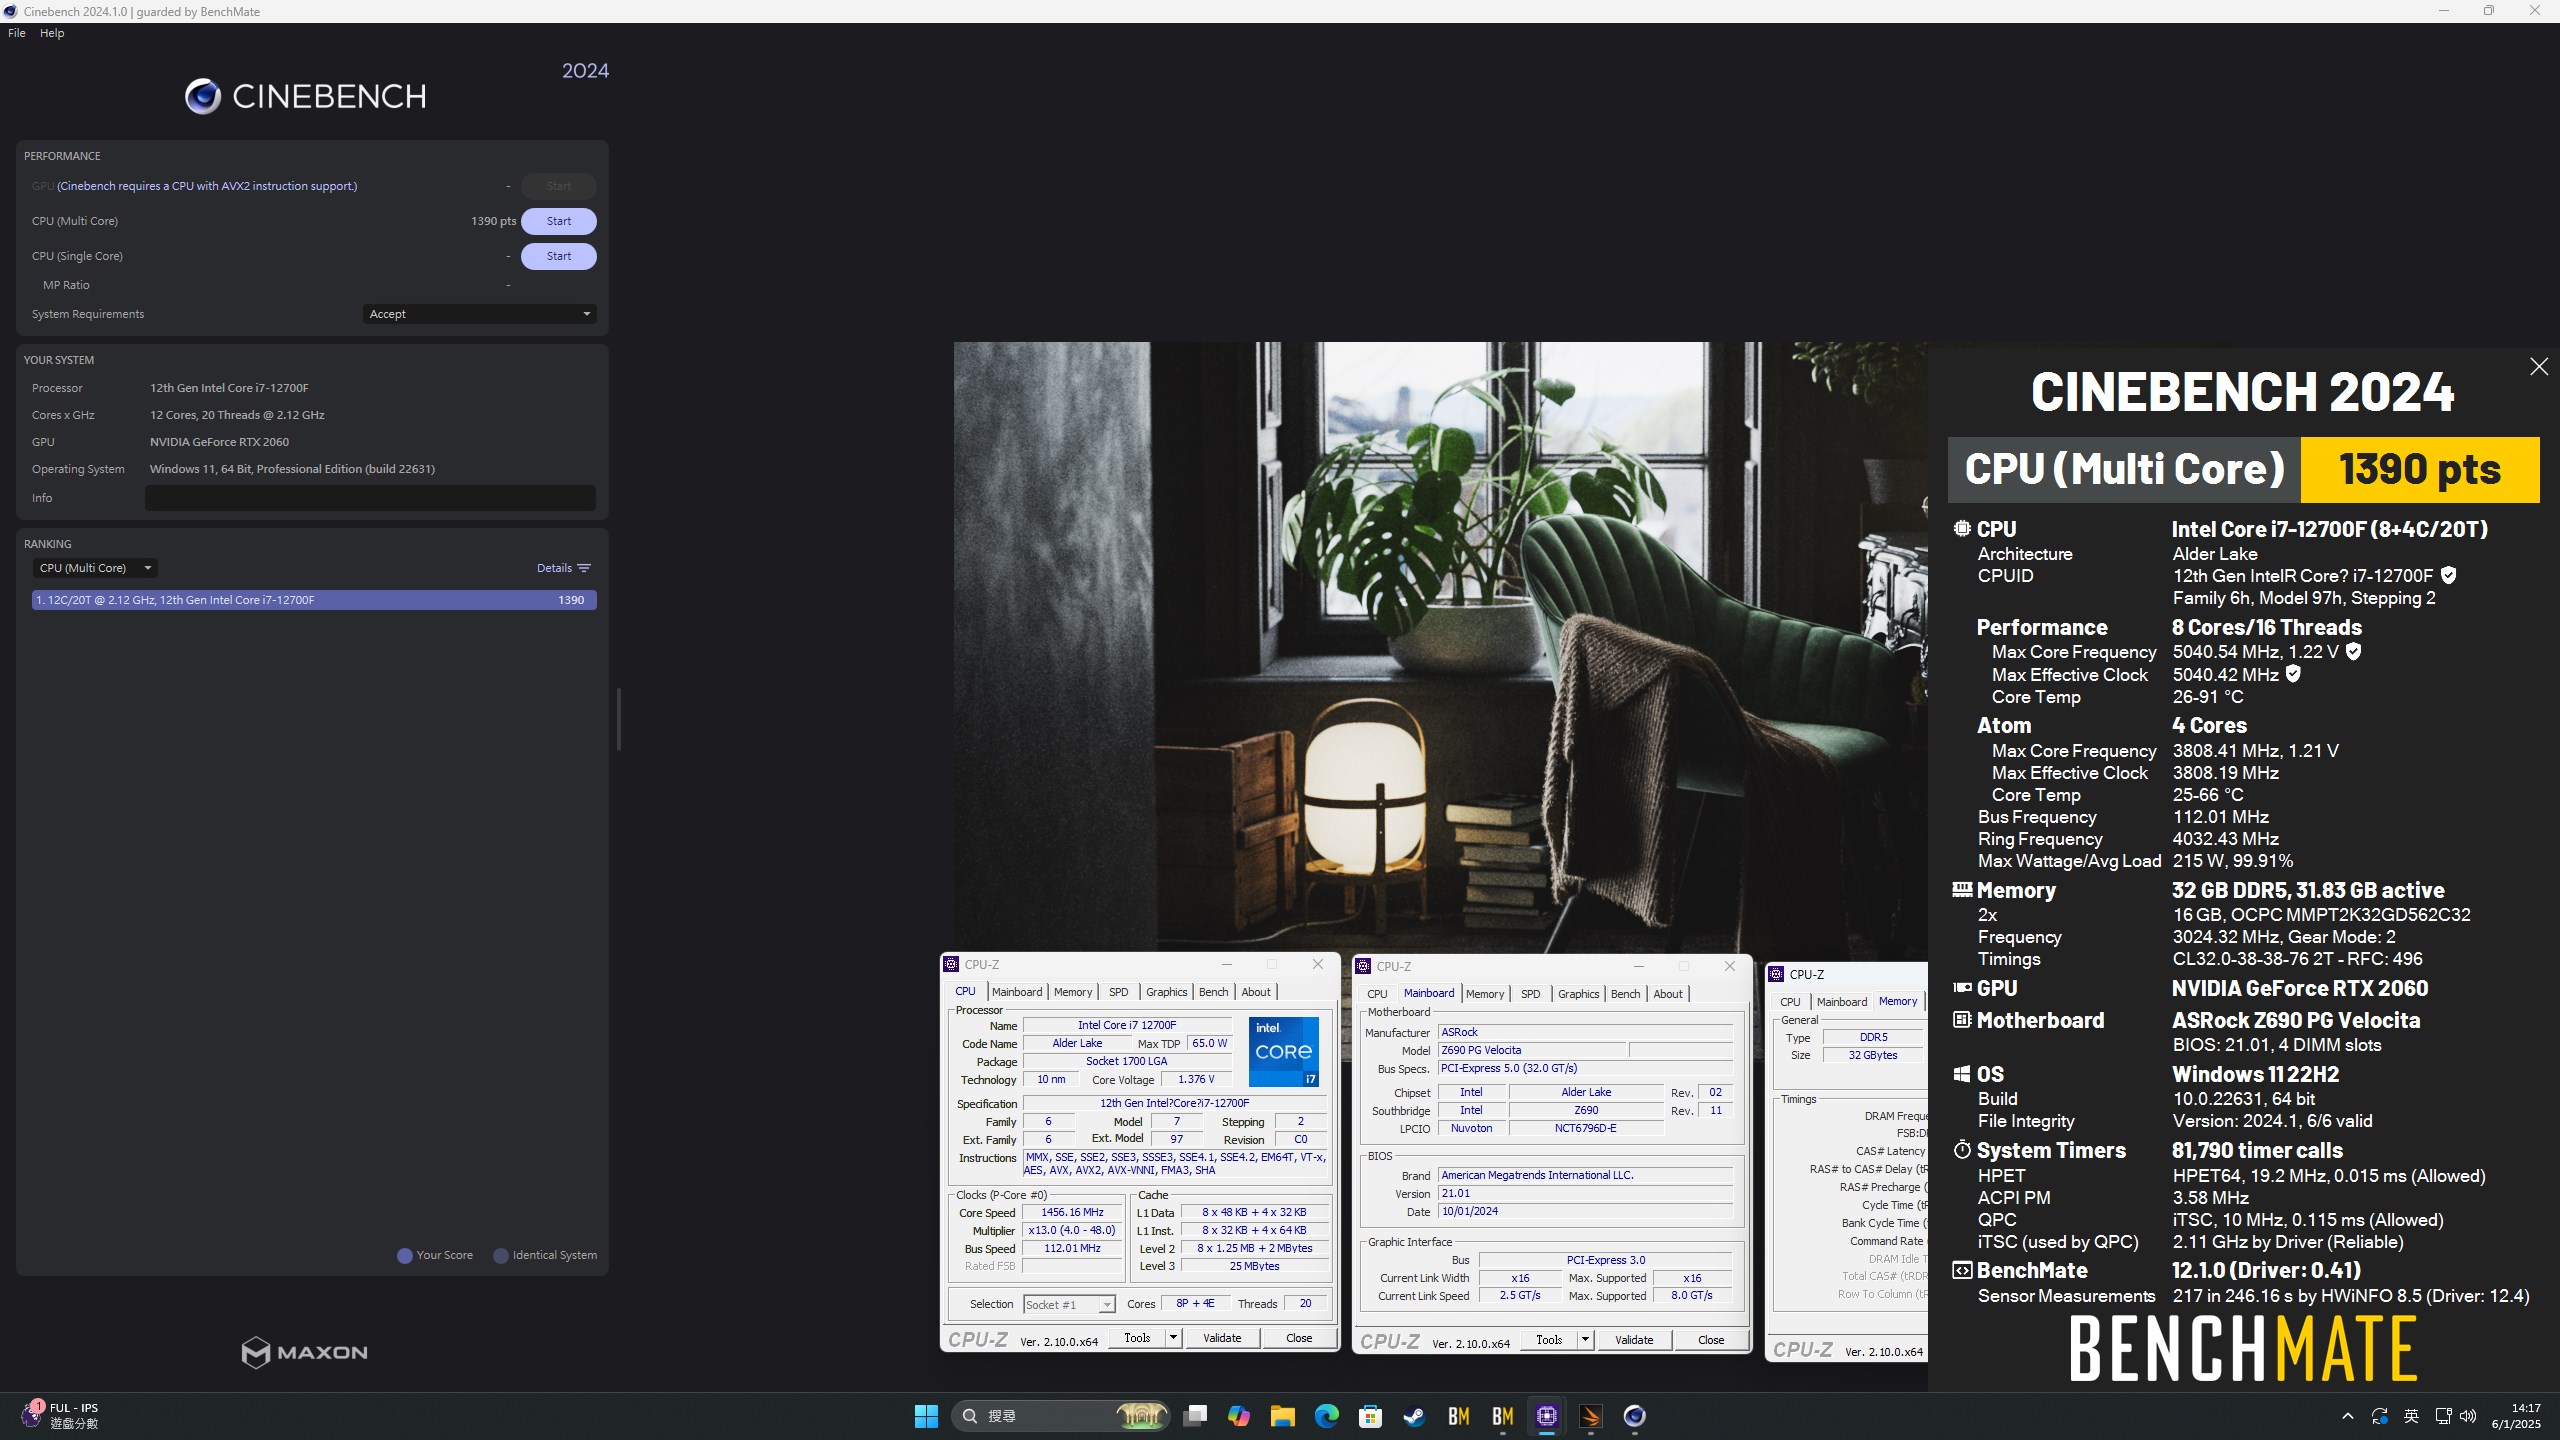Open the sync status tray icon

pyautogui.click(x=2380, y=1416)
